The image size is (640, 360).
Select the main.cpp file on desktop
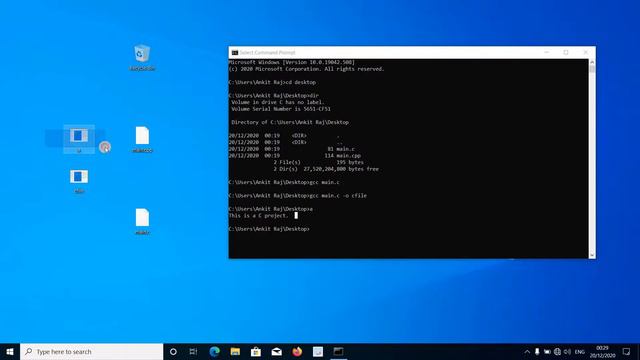click(142, 139)
